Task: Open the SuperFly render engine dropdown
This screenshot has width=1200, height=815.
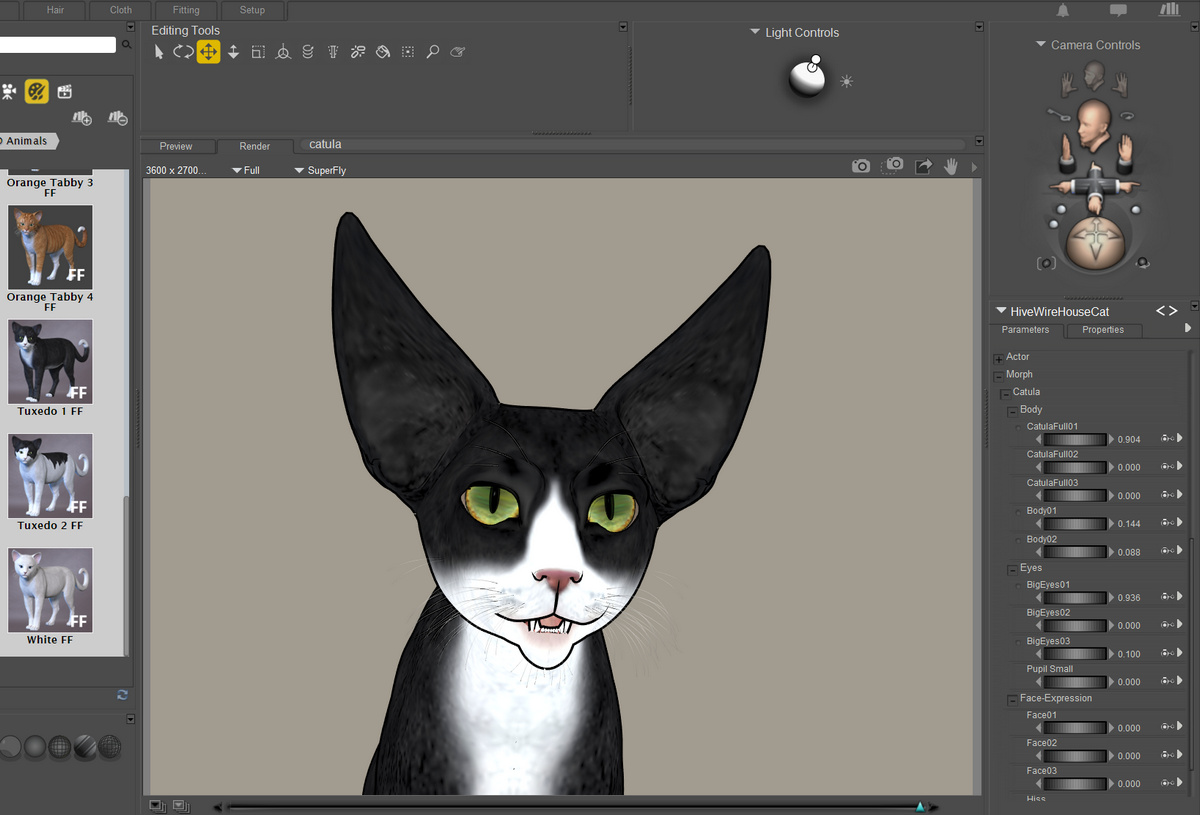Action: click(x=320, y=171)
